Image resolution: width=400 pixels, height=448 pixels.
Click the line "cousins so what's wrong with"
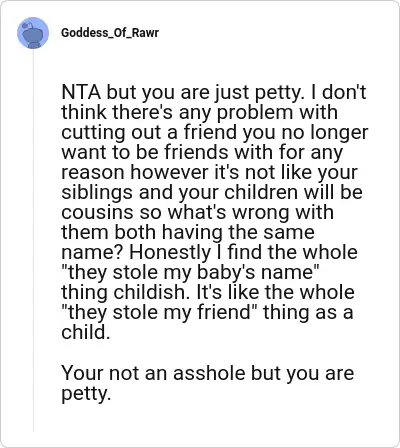tap(197, 212)
